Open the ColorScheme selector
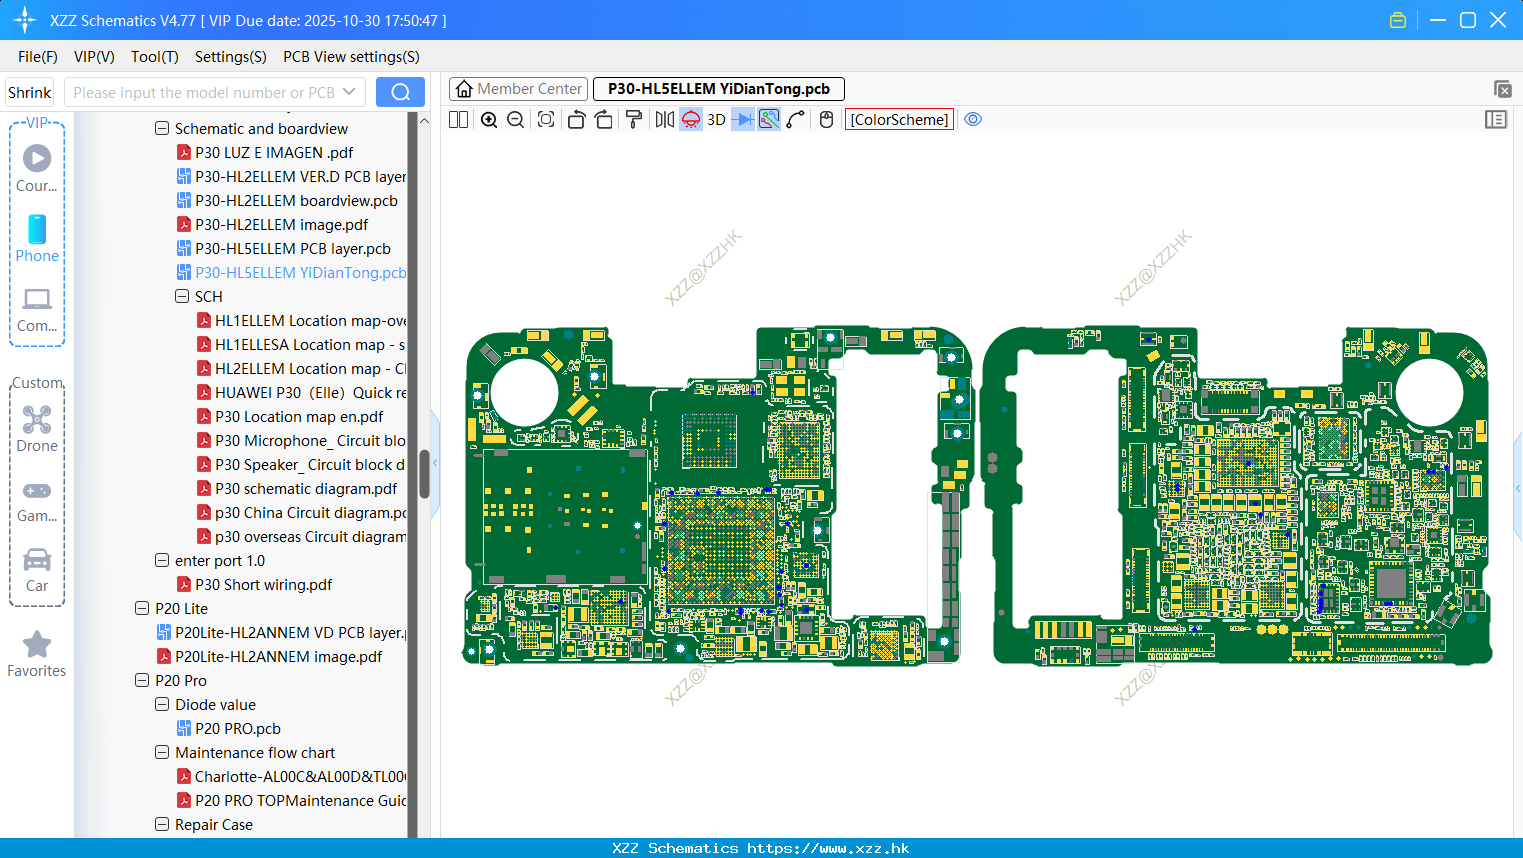The image size is (1523, 858). [x=899, y=120]
